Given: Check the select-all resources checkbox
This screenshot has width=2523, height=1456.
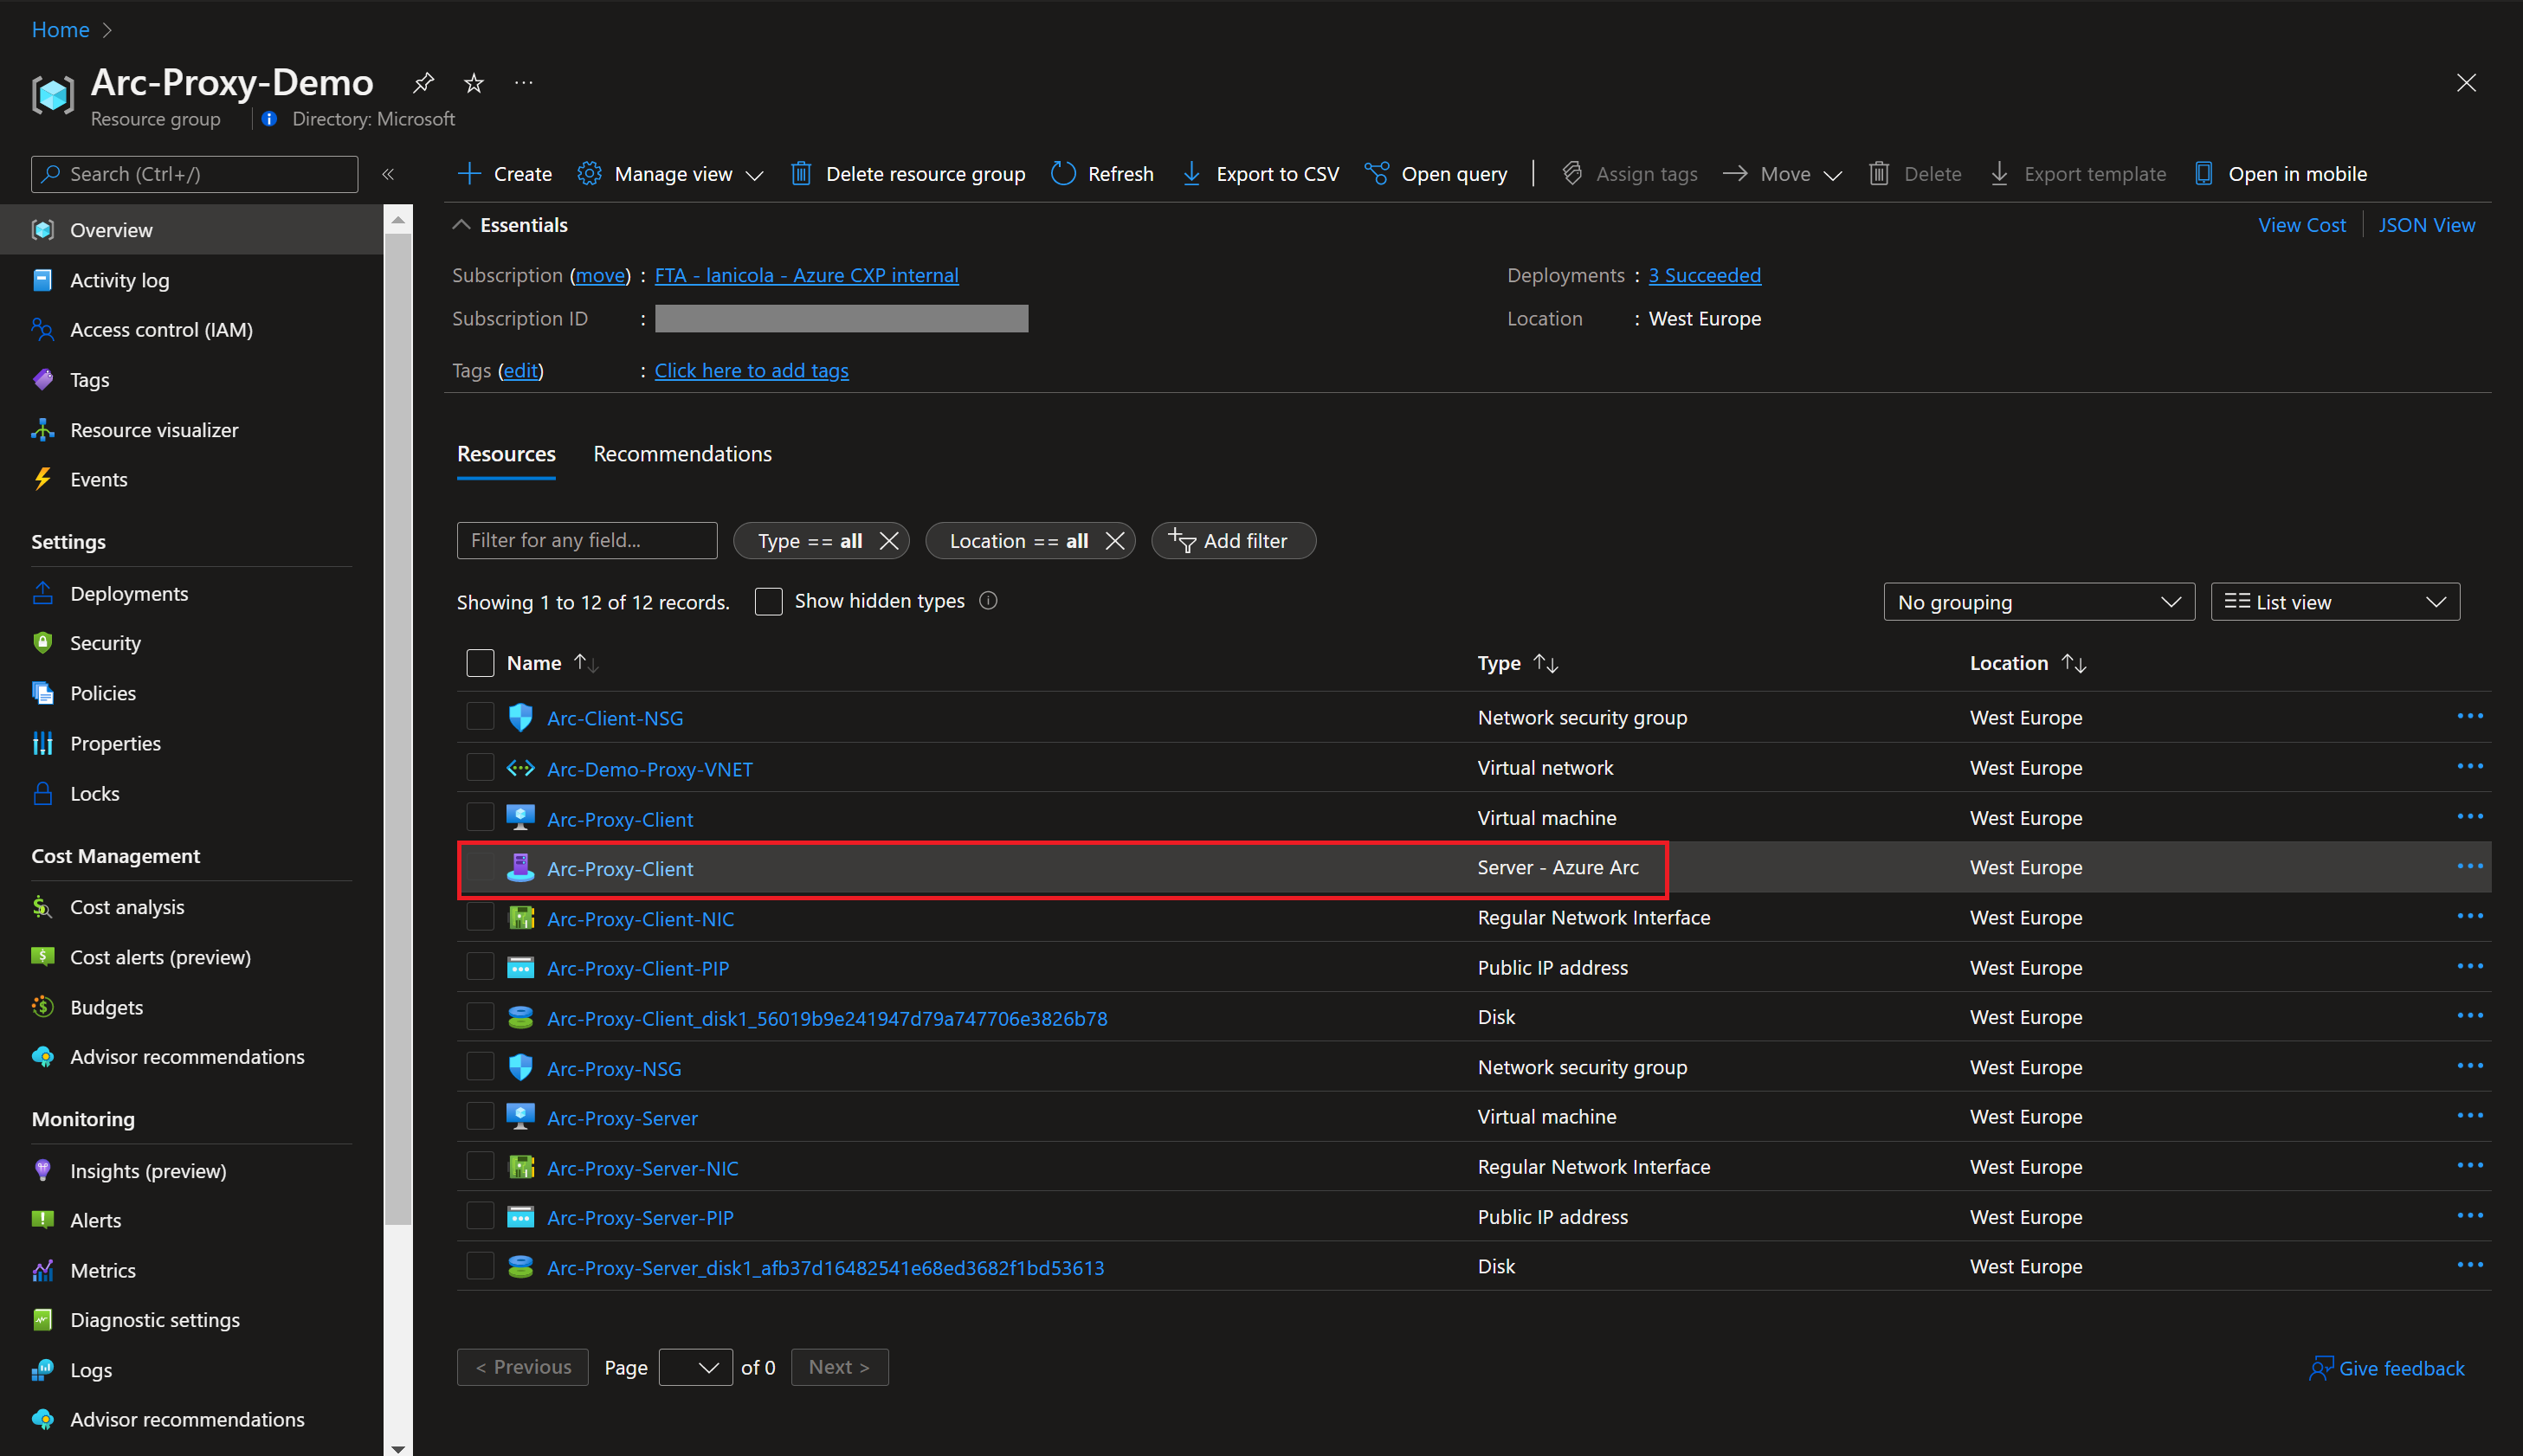Looking at the screenshot, I should tap(481, 663).
